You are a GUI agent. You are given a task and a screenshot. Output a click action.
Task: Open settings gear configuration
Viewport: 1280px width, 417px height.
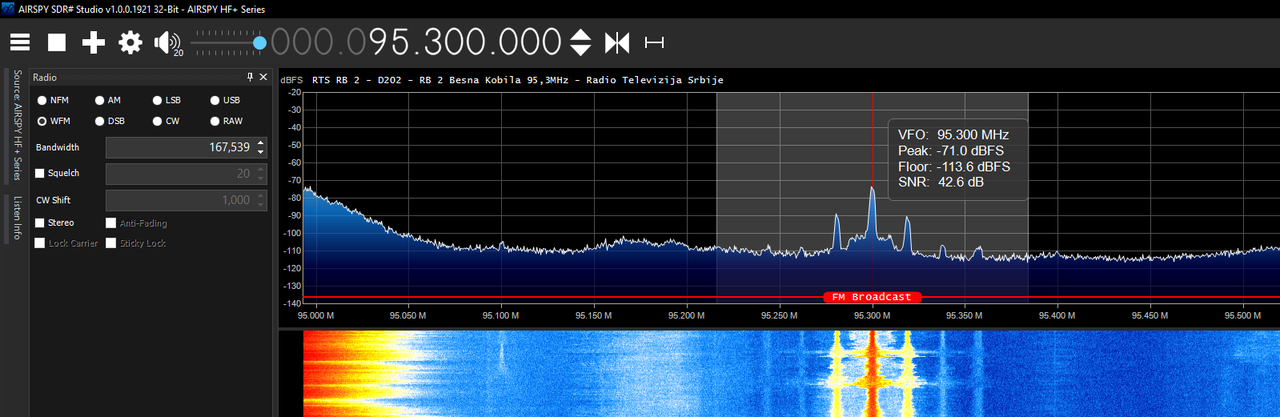point(131,42)
